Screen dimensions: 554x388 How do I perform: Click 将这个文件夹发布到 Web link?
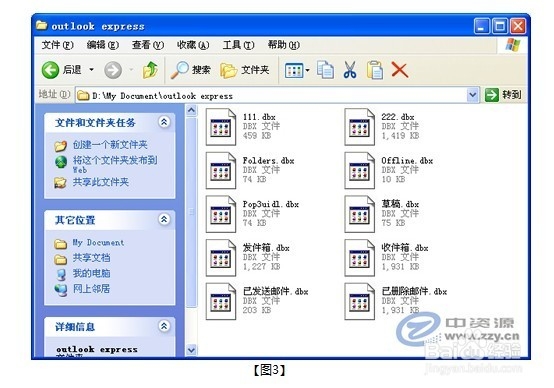(115, 165)
